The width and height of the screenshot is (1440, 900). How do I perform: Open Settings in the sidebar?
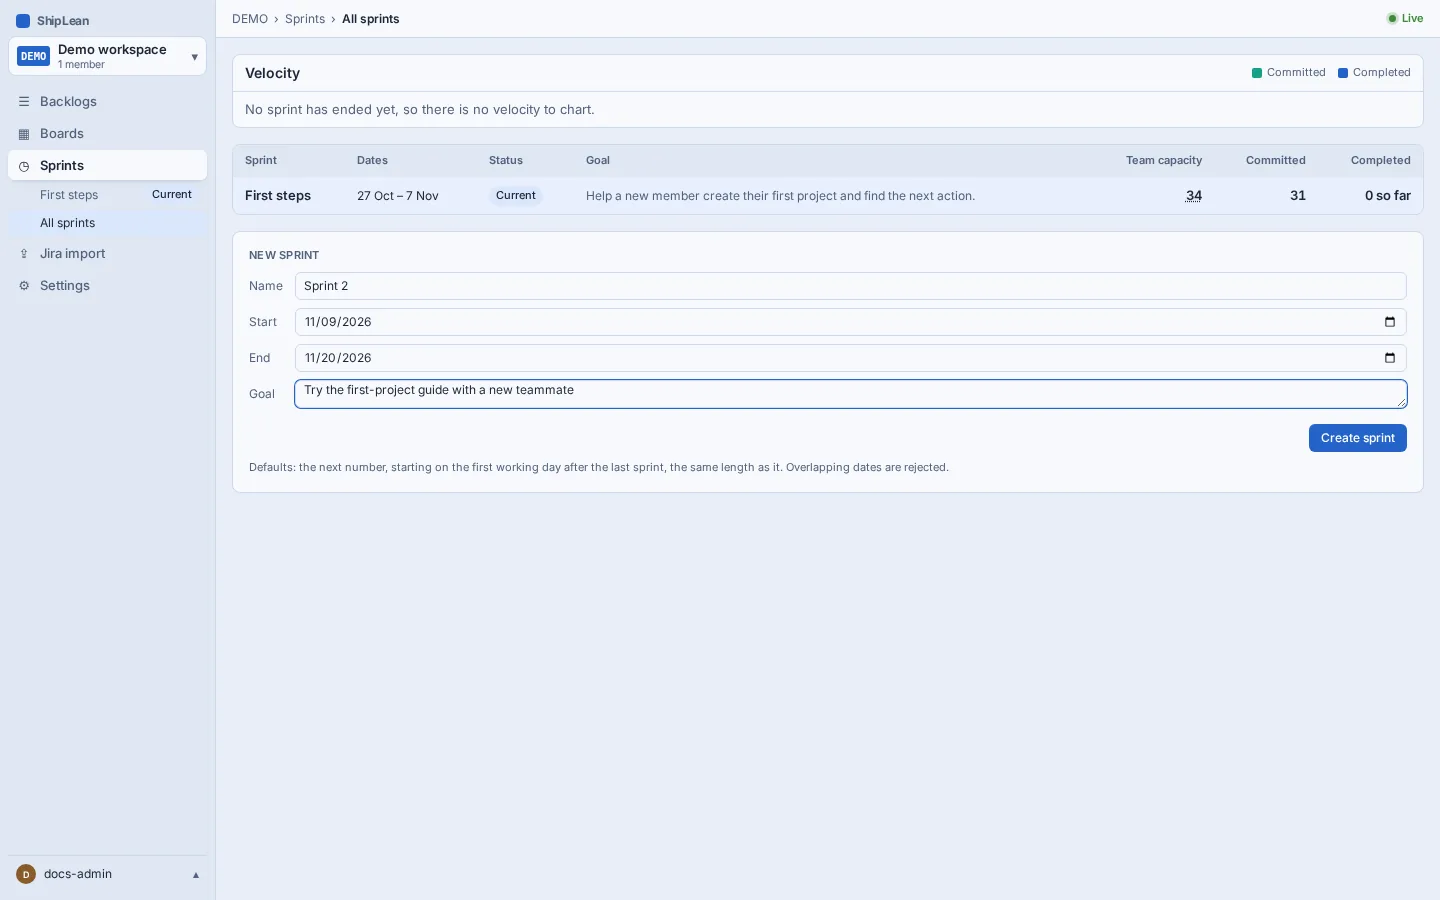pos(107,286)
